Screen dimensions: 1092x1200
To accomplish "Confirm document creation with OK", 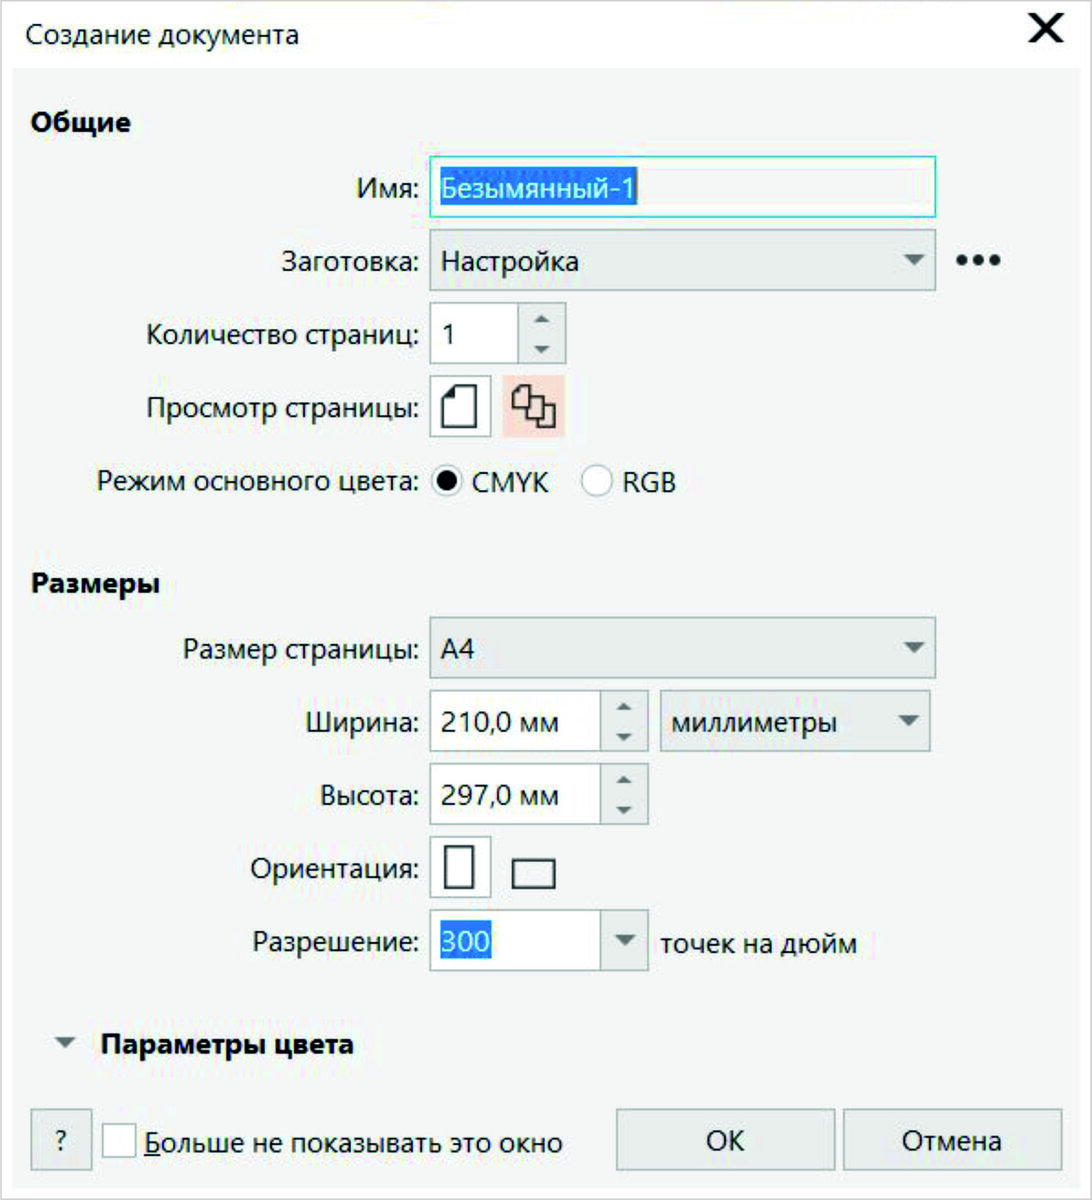I will point(727,1138).
